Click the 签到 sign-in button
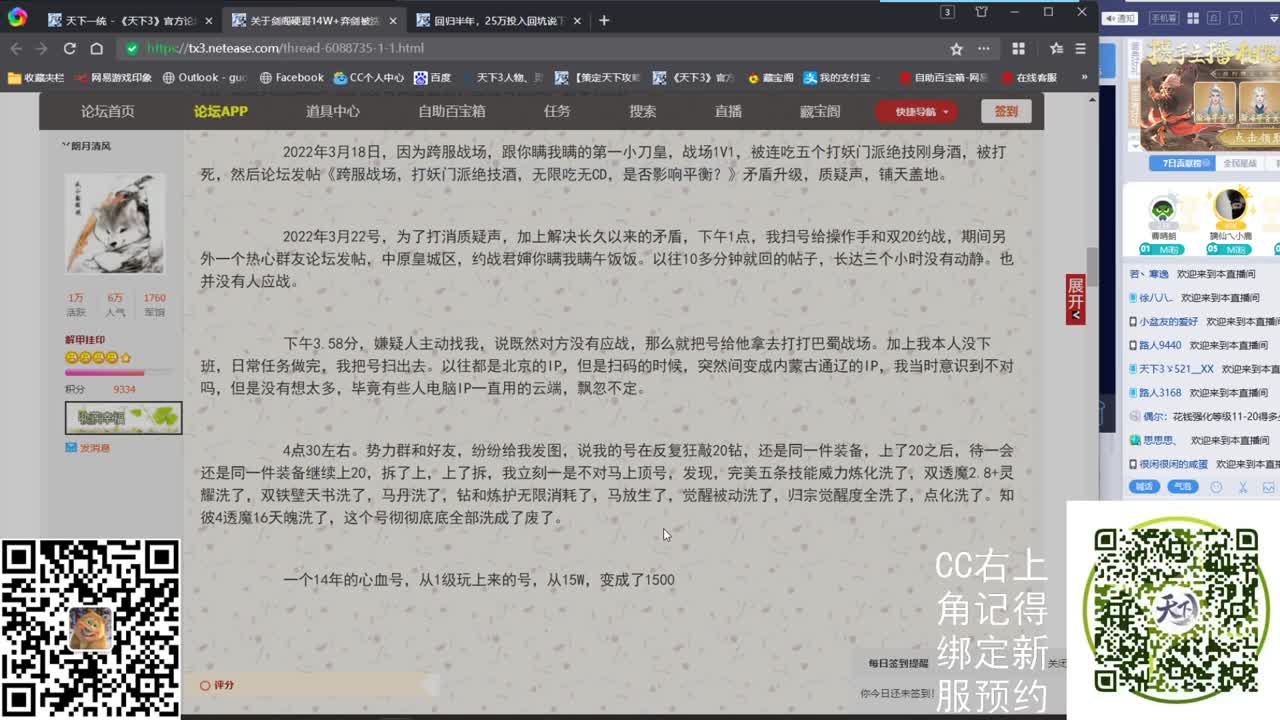 tap(1006, 111)
